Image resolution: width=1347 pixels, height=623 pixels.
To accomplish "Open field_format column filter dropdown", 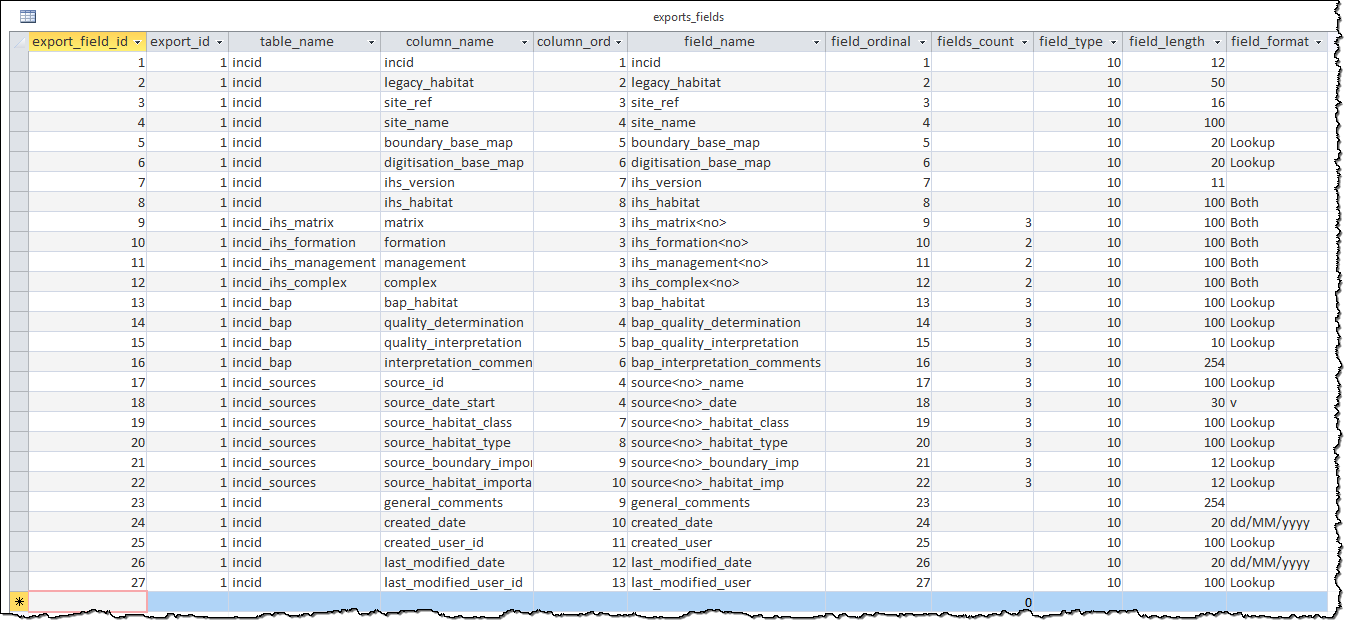I will pyautogui.click(x=1319, y=42).
